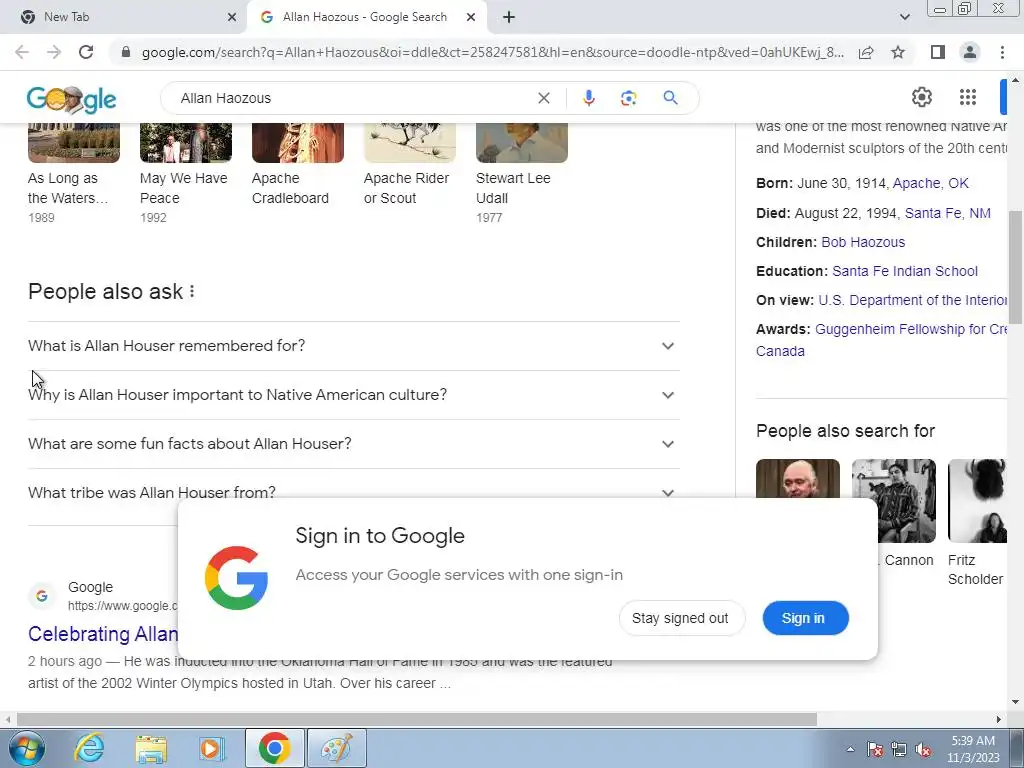Click the vertical page scrollbar thumb
This screenshot has height=768, width=1024.
(1015, 266)
